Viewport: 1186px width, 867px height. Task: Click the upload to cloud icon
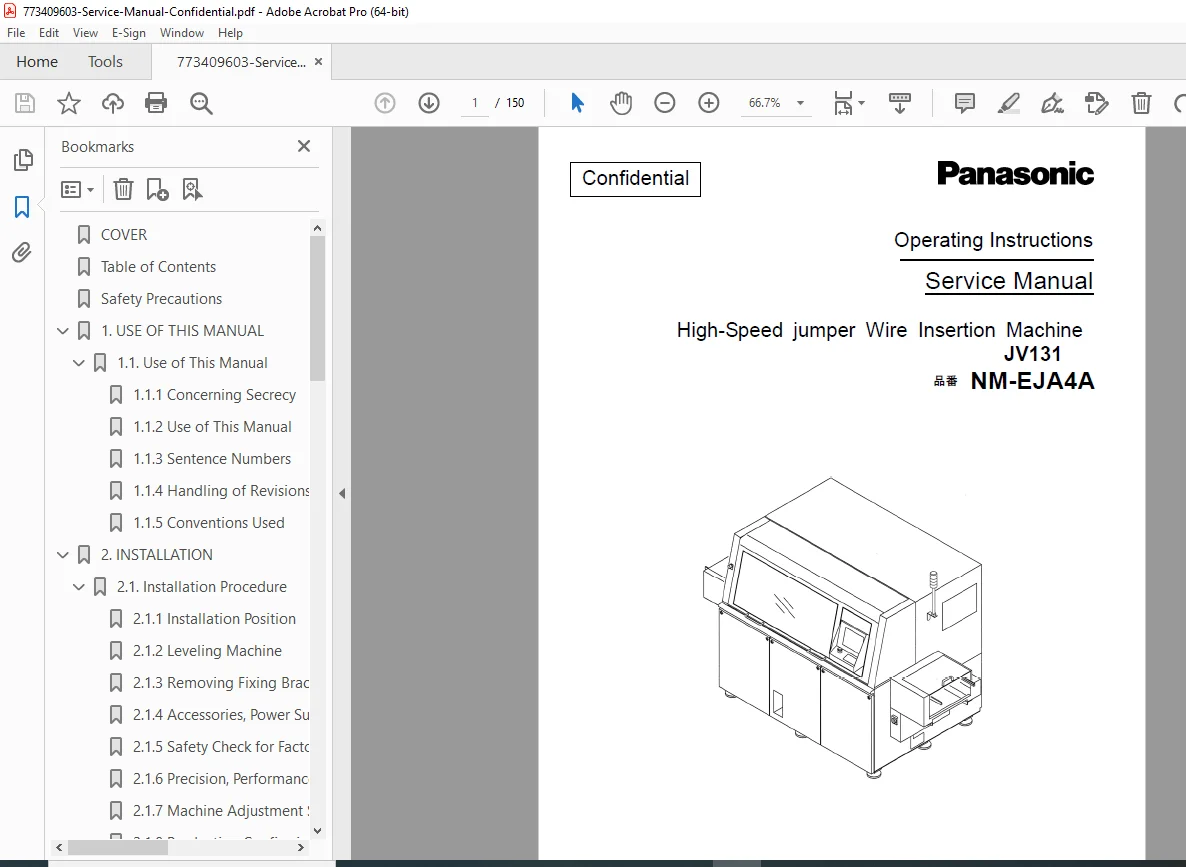[x=113, y=103]
